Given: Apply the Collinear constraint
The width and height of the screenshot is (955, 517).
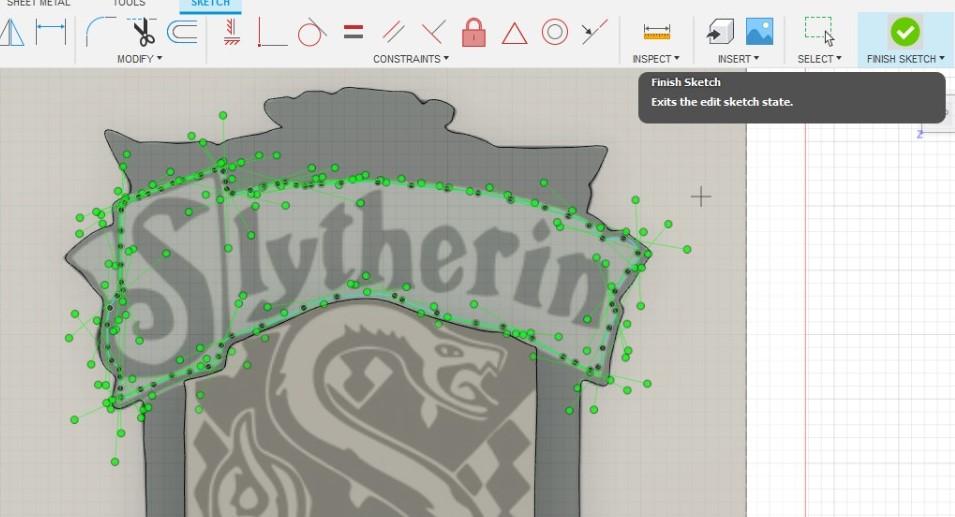Looking at the screenshot, I should [x=594, y=32].
